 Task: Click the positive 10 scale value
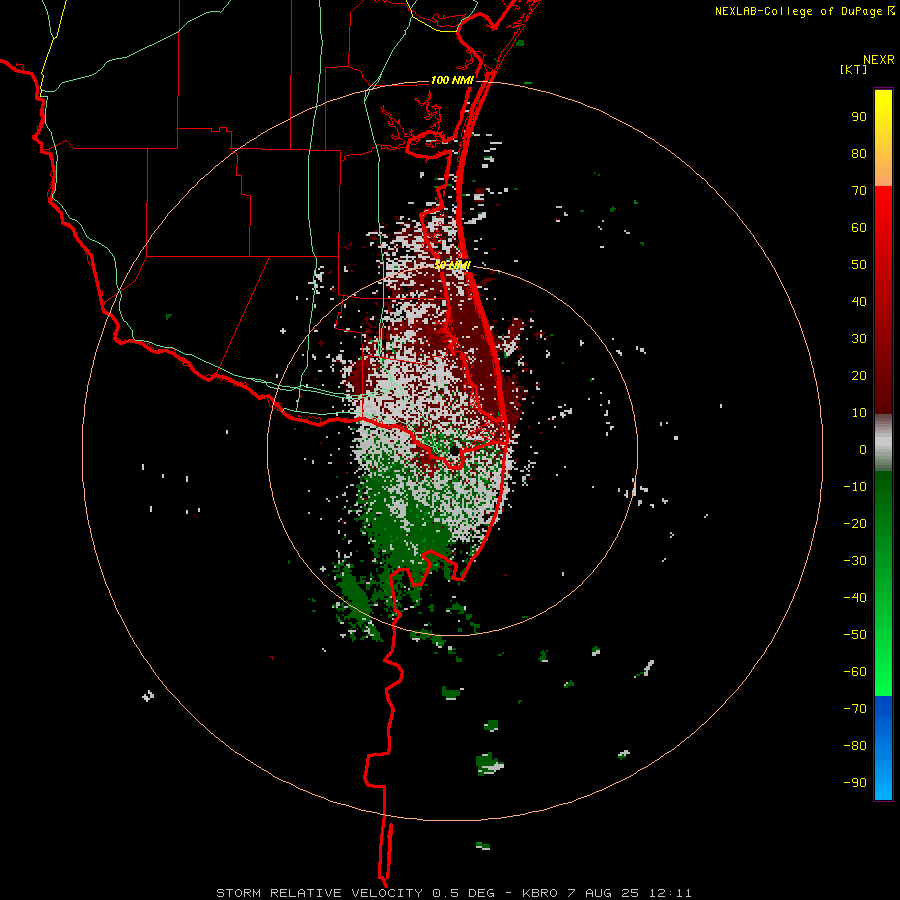(x=859, y=413)
